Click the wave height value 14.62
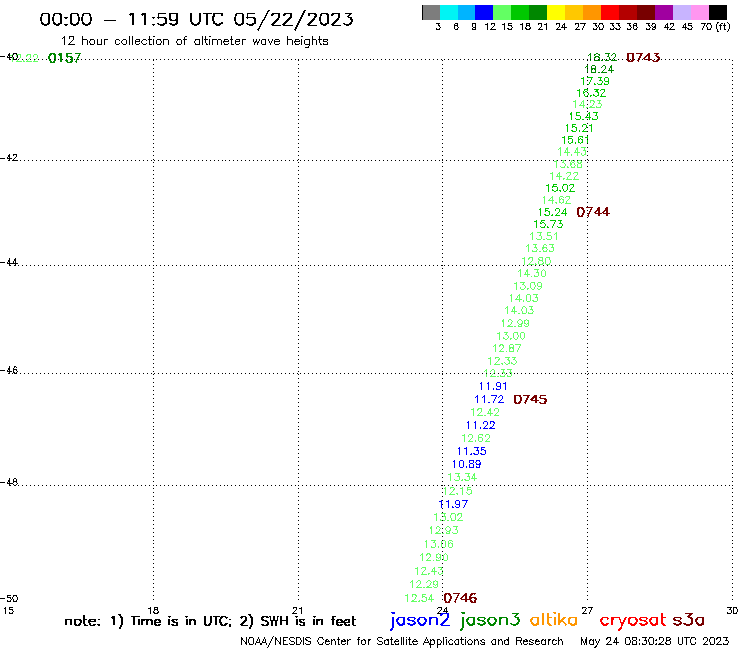This screenshot has height=650, width=740. 556,200
